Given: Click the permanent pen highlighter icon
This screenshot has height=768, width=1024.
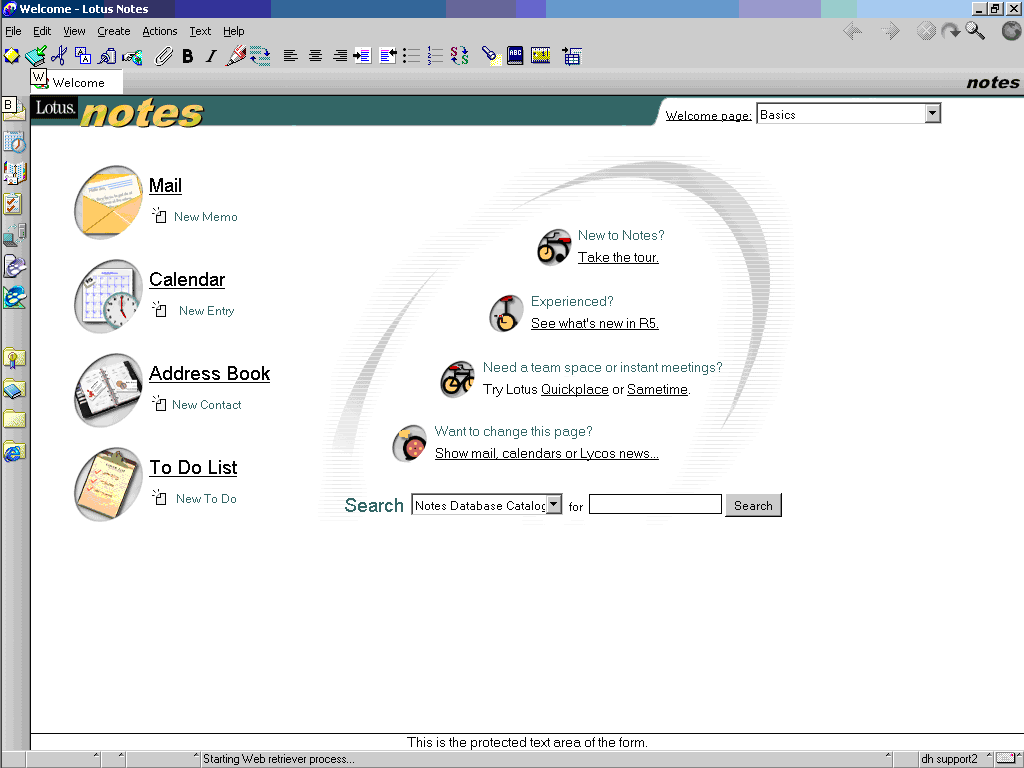Looking at the screenshot, I should click(234, 56).
